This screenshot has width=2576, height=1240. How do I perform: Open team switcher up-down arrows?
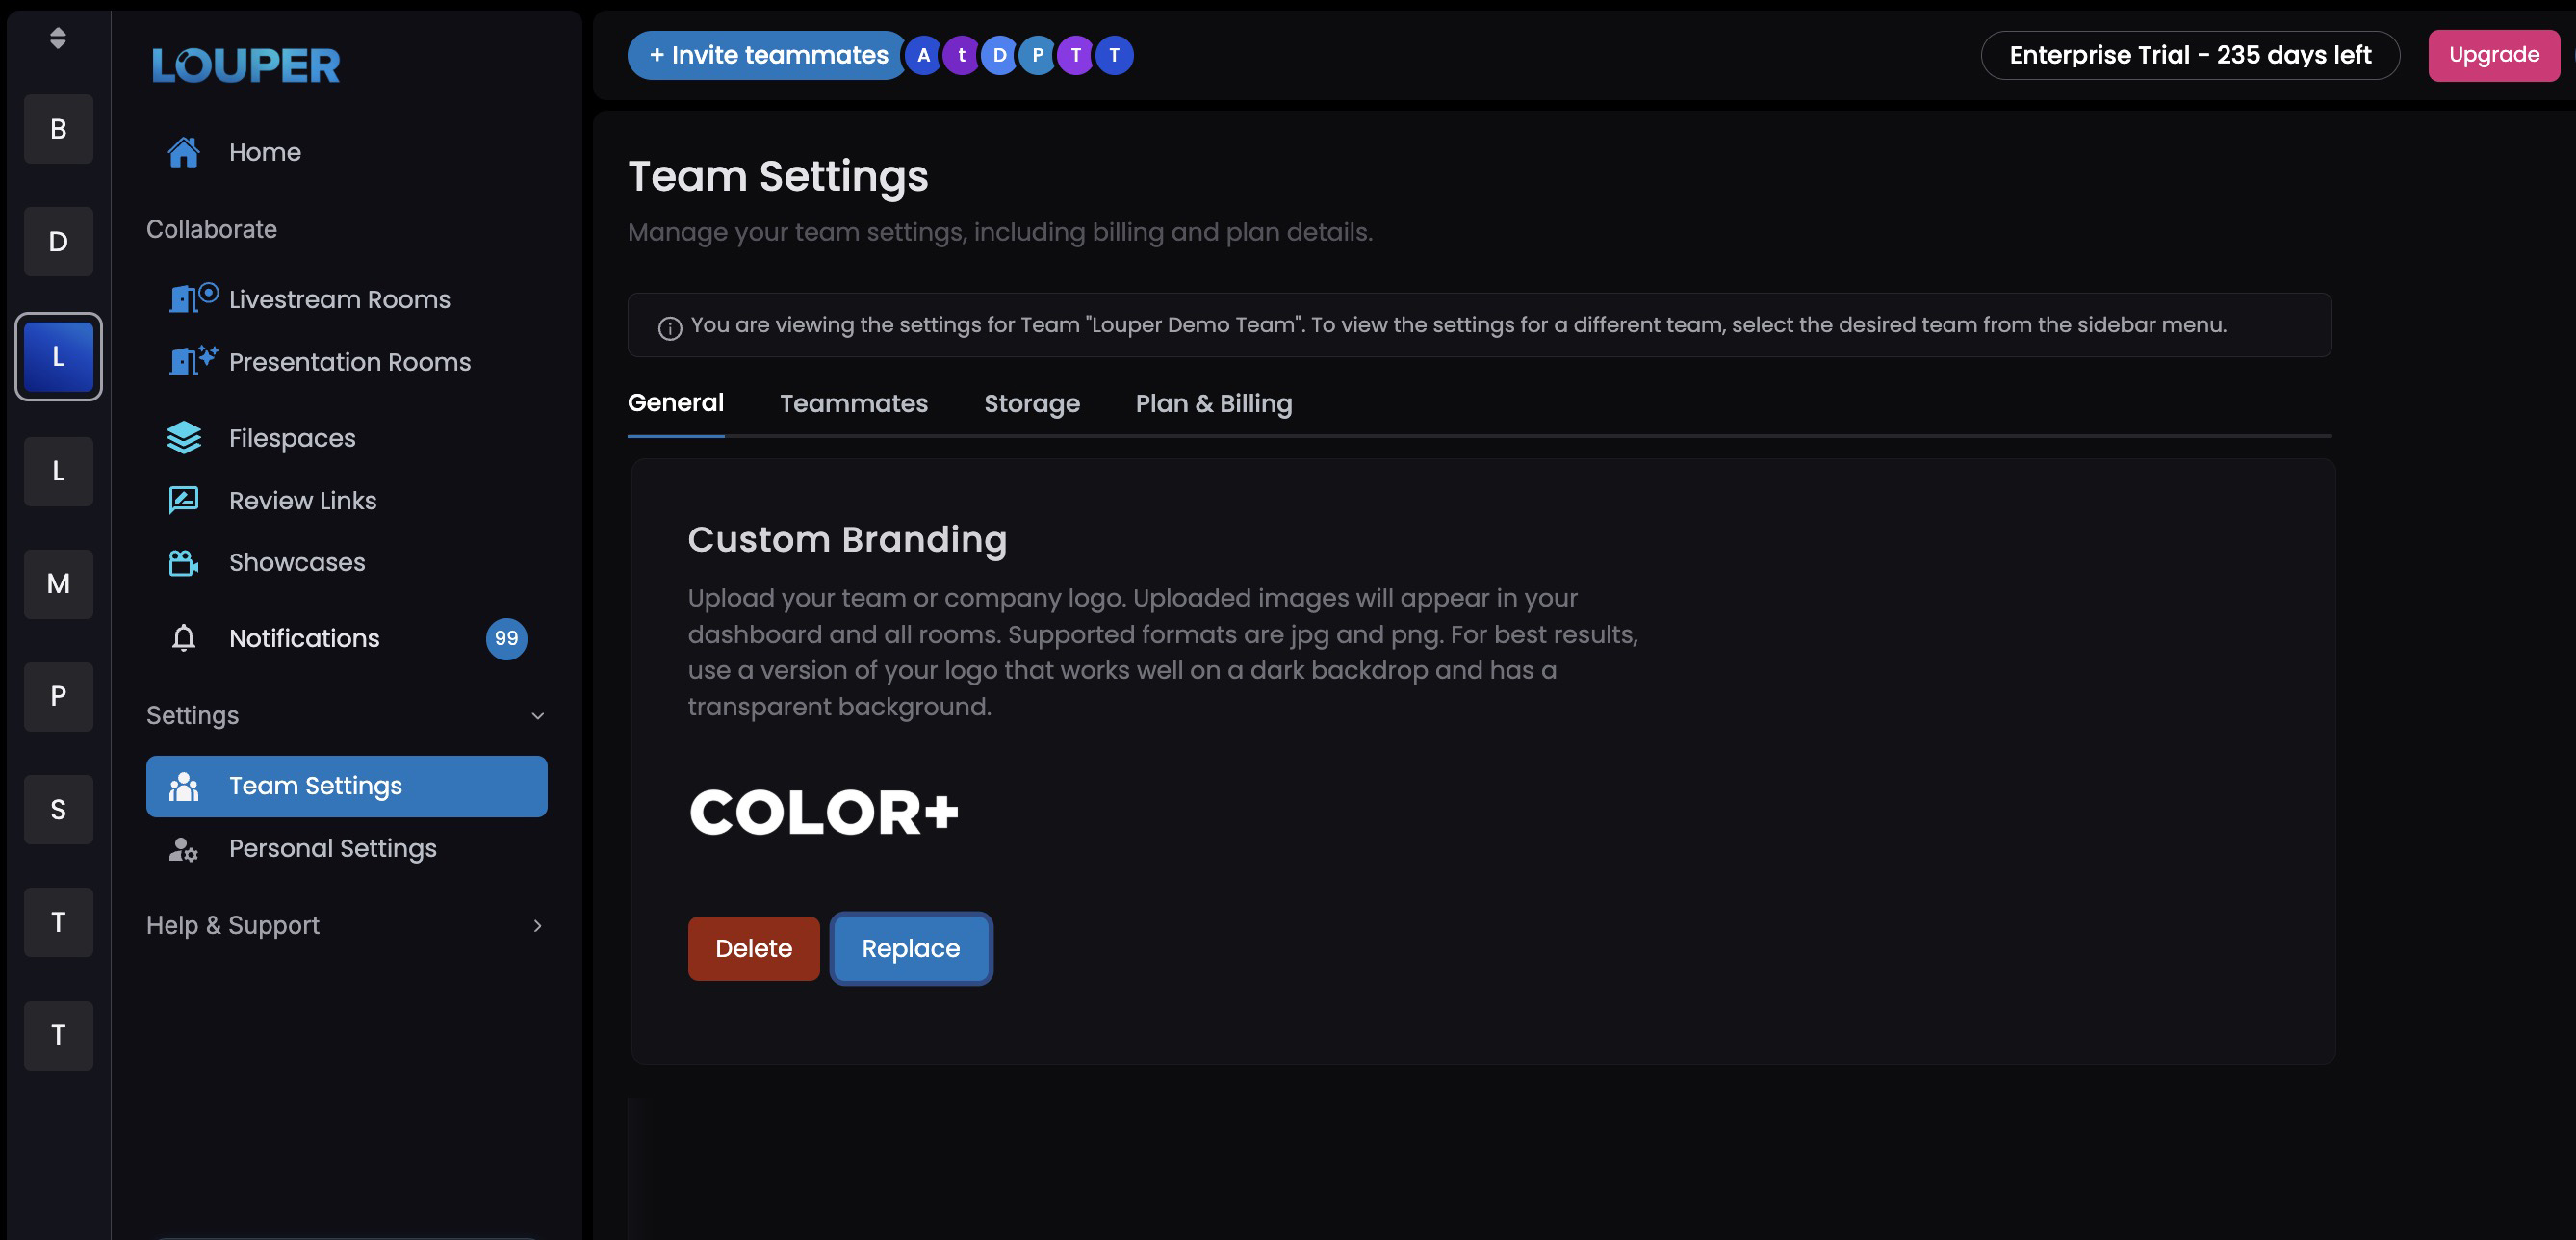(x=58, y=38)
